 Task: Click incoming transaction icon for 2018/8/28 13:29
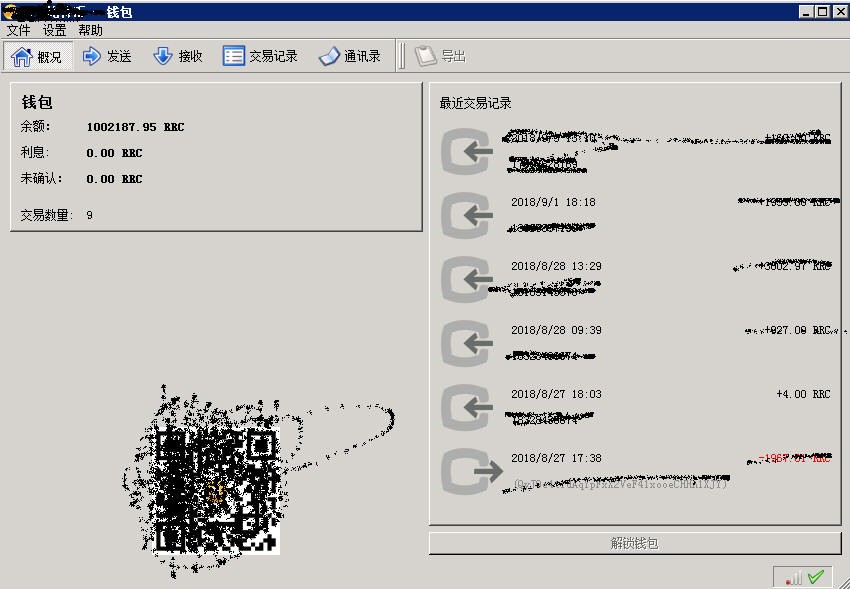pyautogui.click(x=467, y=279)
